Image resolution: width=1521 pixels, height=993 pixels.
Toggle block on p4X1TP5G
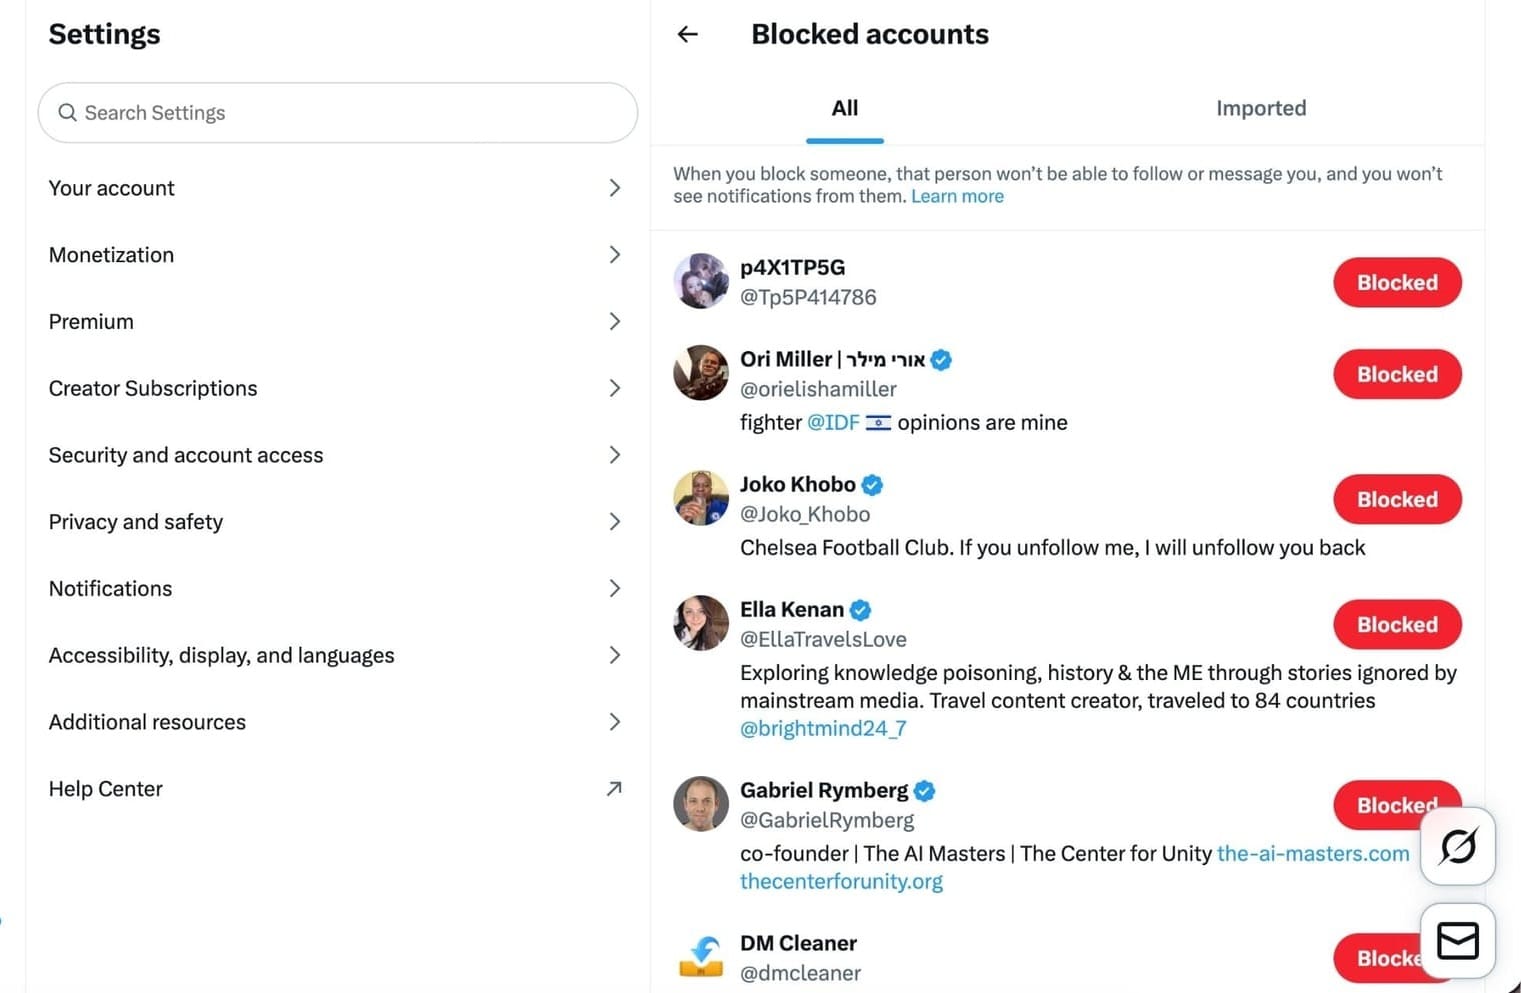(x=1396, y=282)
